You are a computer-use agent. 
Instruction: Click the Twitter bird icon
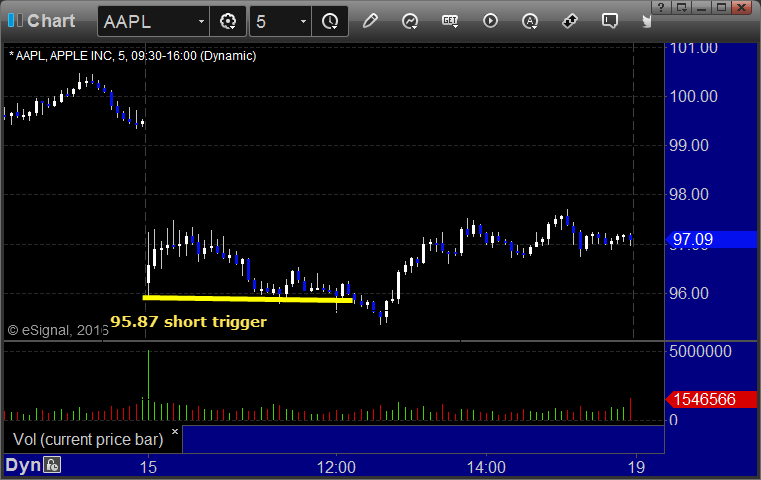click(x=646, y=21)
